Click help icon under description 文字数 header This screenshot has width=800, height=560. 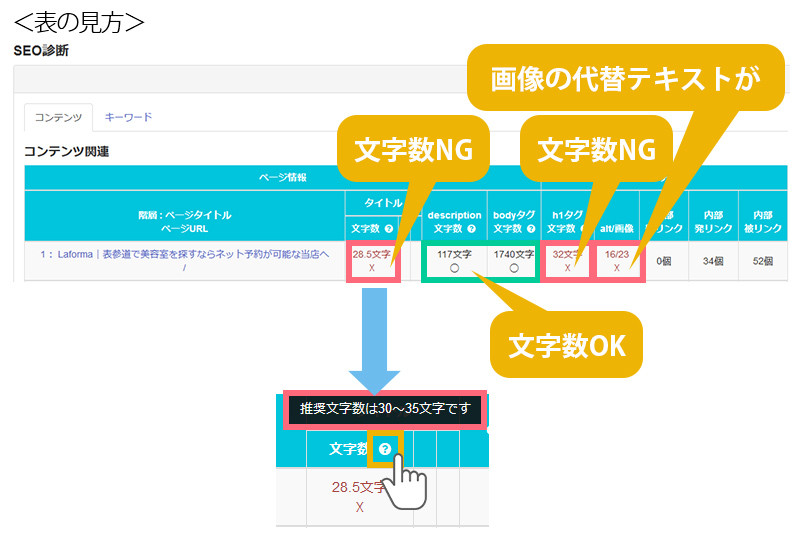(x=471, y=229)
